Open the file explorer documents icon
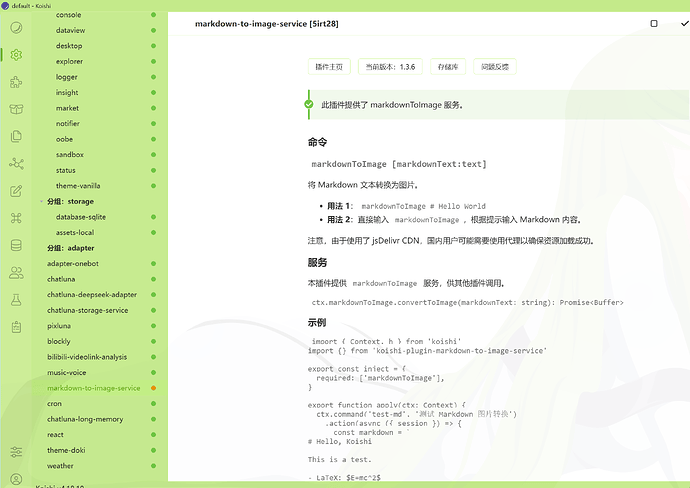This screenshot has height=488, width=690. click(16, 136)
